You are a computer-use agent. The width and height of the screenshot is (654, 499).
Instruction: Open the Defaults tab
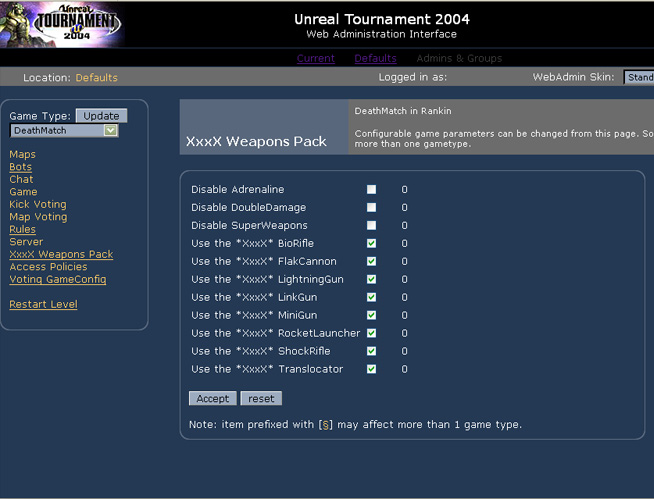(x=375, y=58)
